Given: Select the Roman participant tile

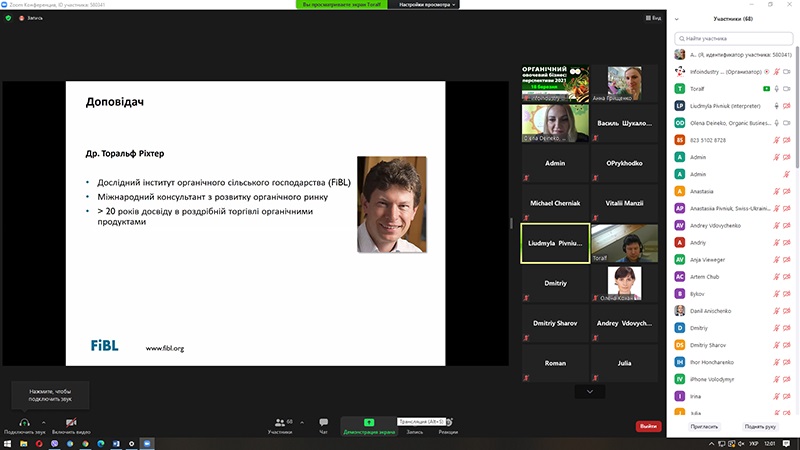Looking at the screenshot, I should pyautogui.click(x=555, y=363).
